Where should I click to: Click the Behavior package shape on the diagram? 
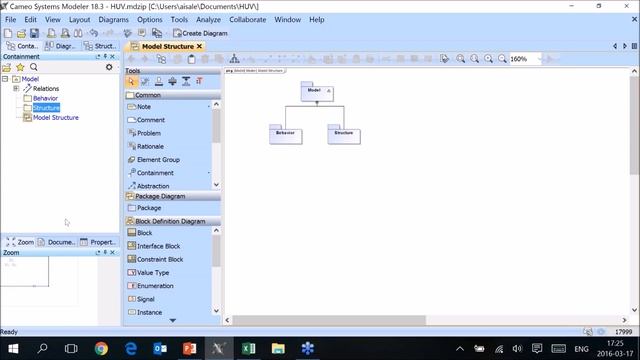coord(285,134)
